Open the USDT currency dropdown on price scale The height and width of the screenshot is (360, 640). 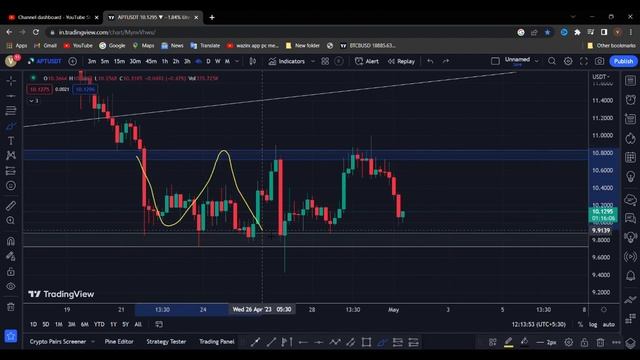(601, 77)
